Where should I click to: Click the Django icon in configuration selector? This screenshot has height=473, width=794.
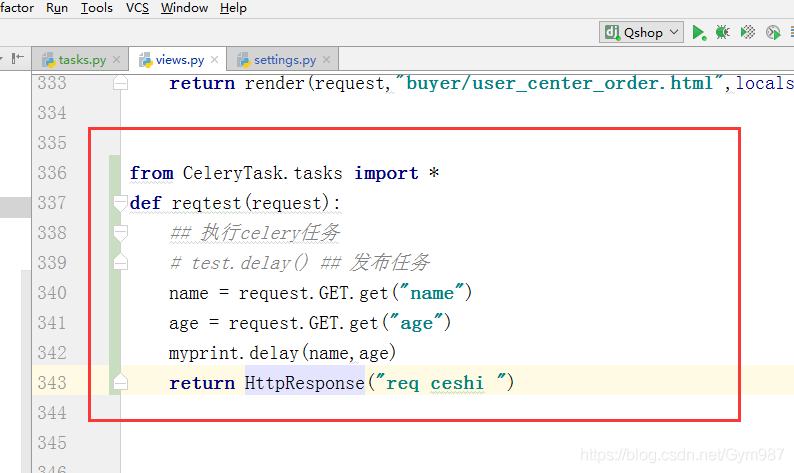pos(612,32)
